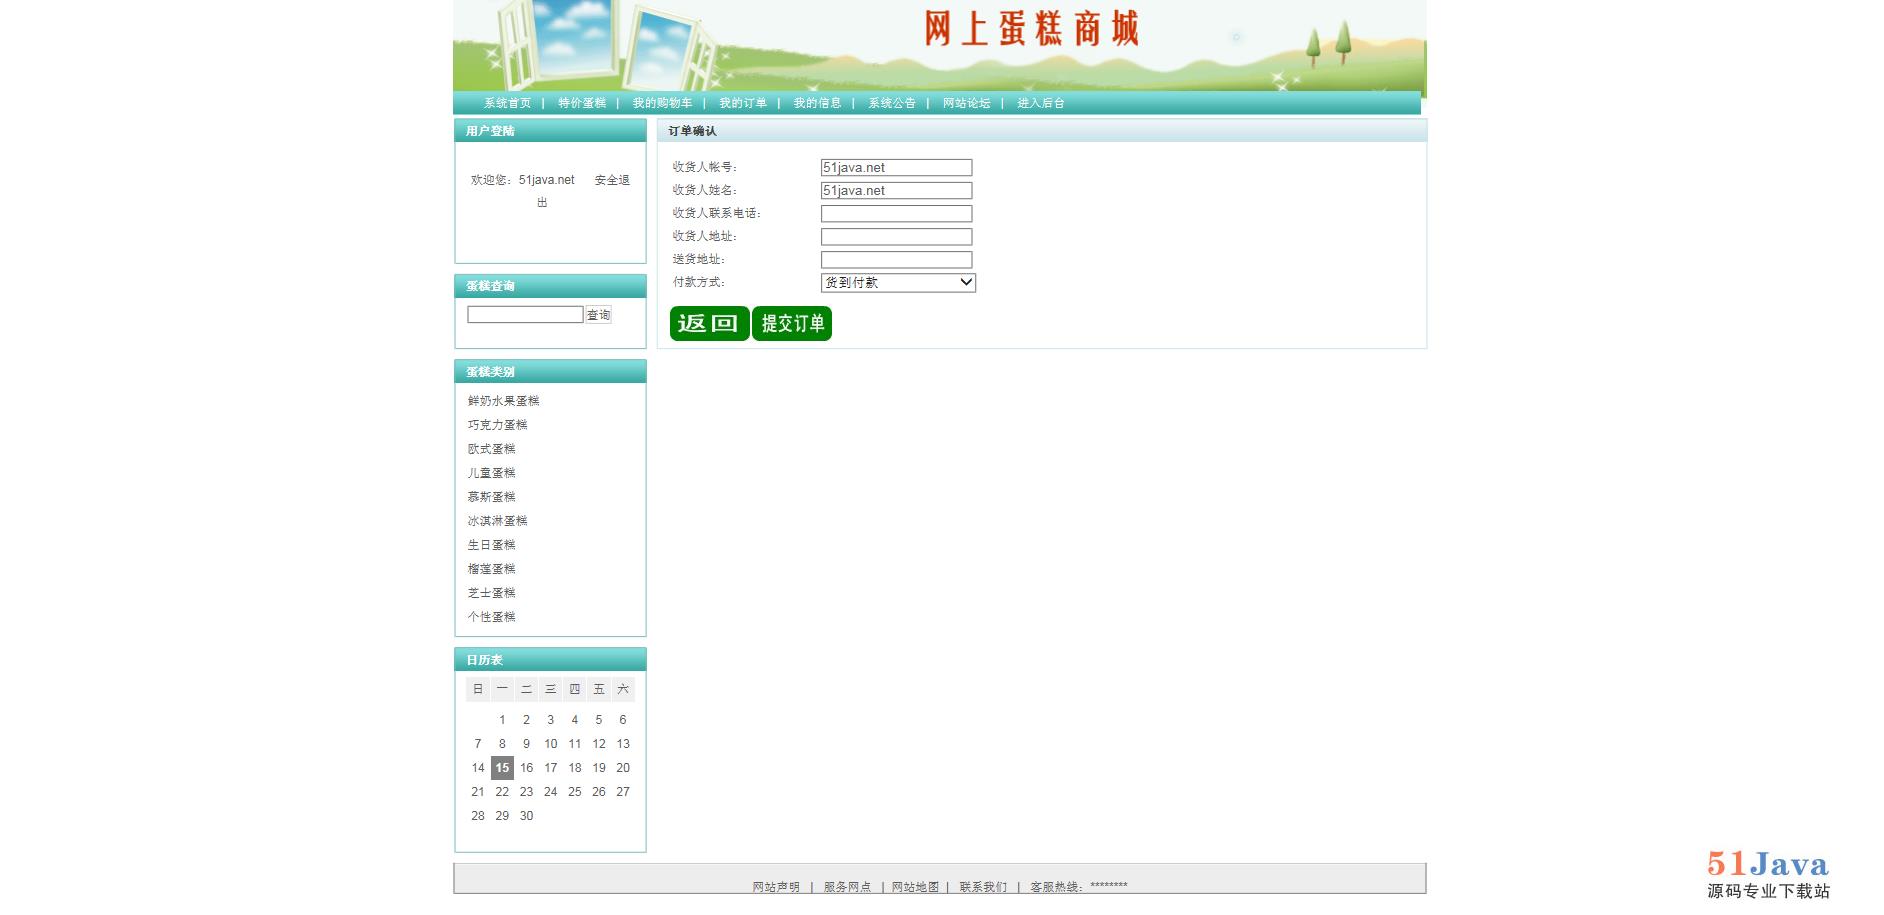This screenshot has height=915, width=1884.
Task: Click 联系我们 footer link
Action: tap(983, 887)
